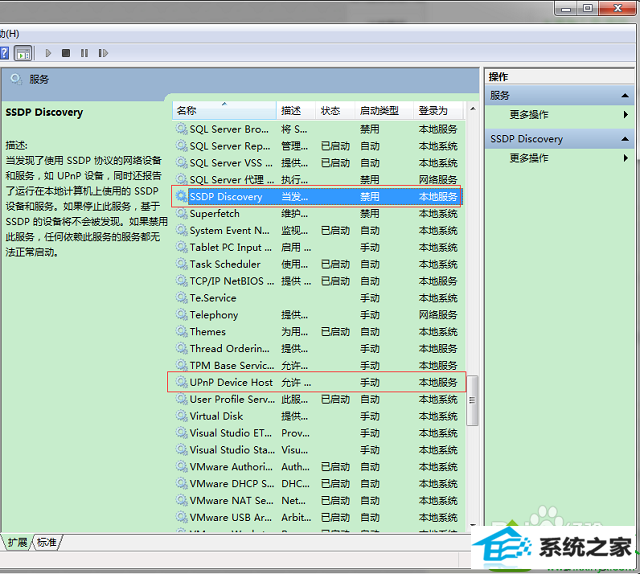Click the Restart Service toolbar icon
Screen dimensions: 640x574
pos(103,53)
